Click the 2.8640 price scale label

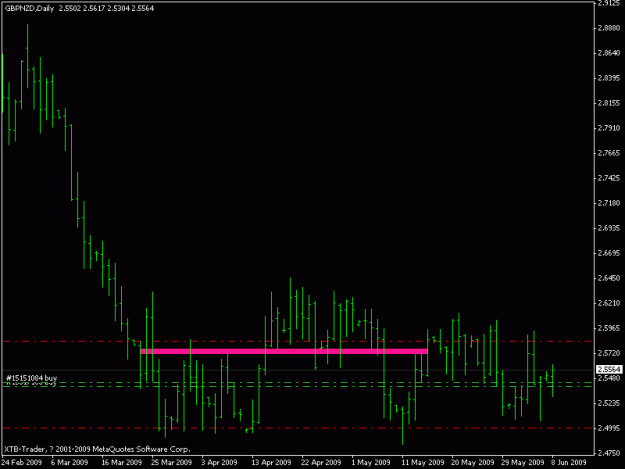pos(609,53)
